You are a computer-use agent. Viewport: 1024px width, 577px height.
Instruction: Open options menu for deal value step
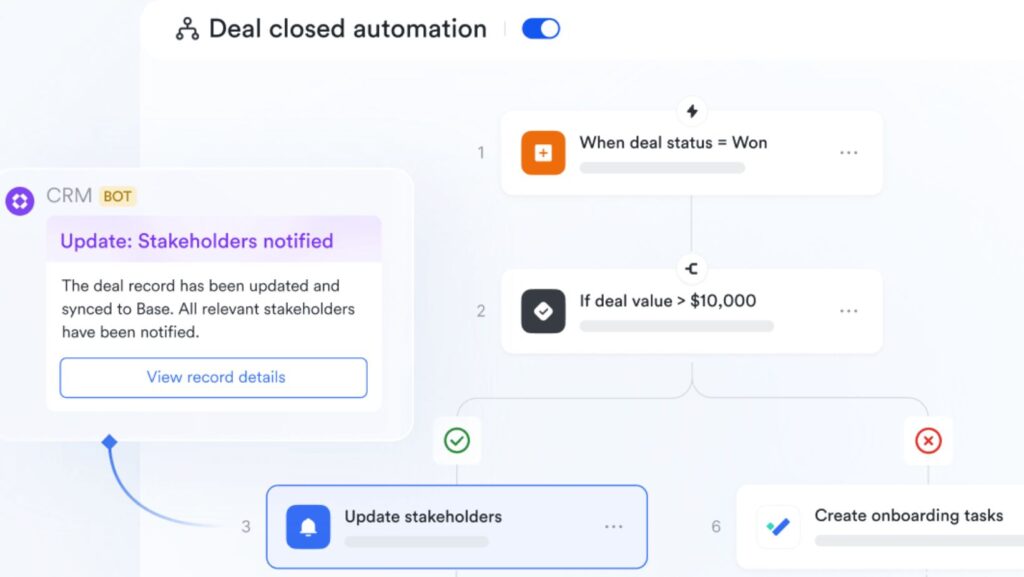(849, 311)
